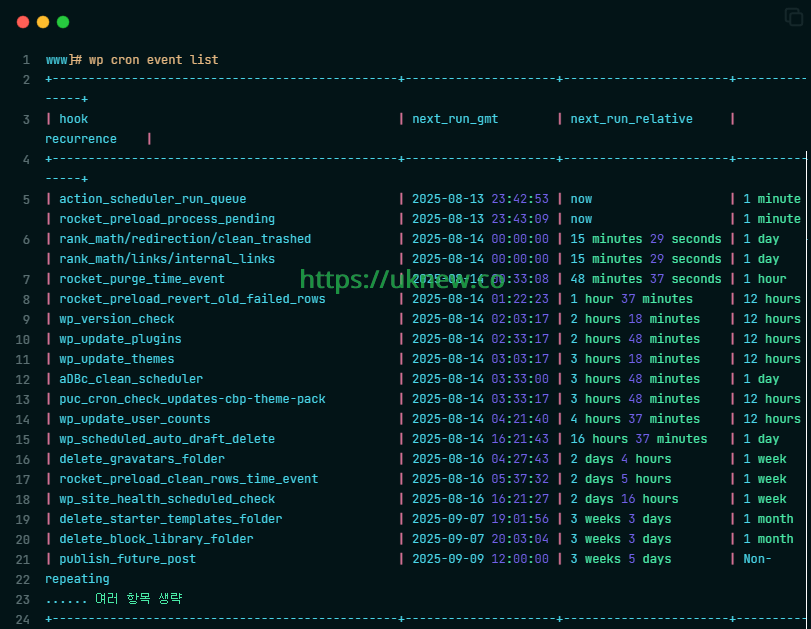Click the 'next_run_gmt' column header
Viewport: 811px width, 629px height.
click(455, 118)
